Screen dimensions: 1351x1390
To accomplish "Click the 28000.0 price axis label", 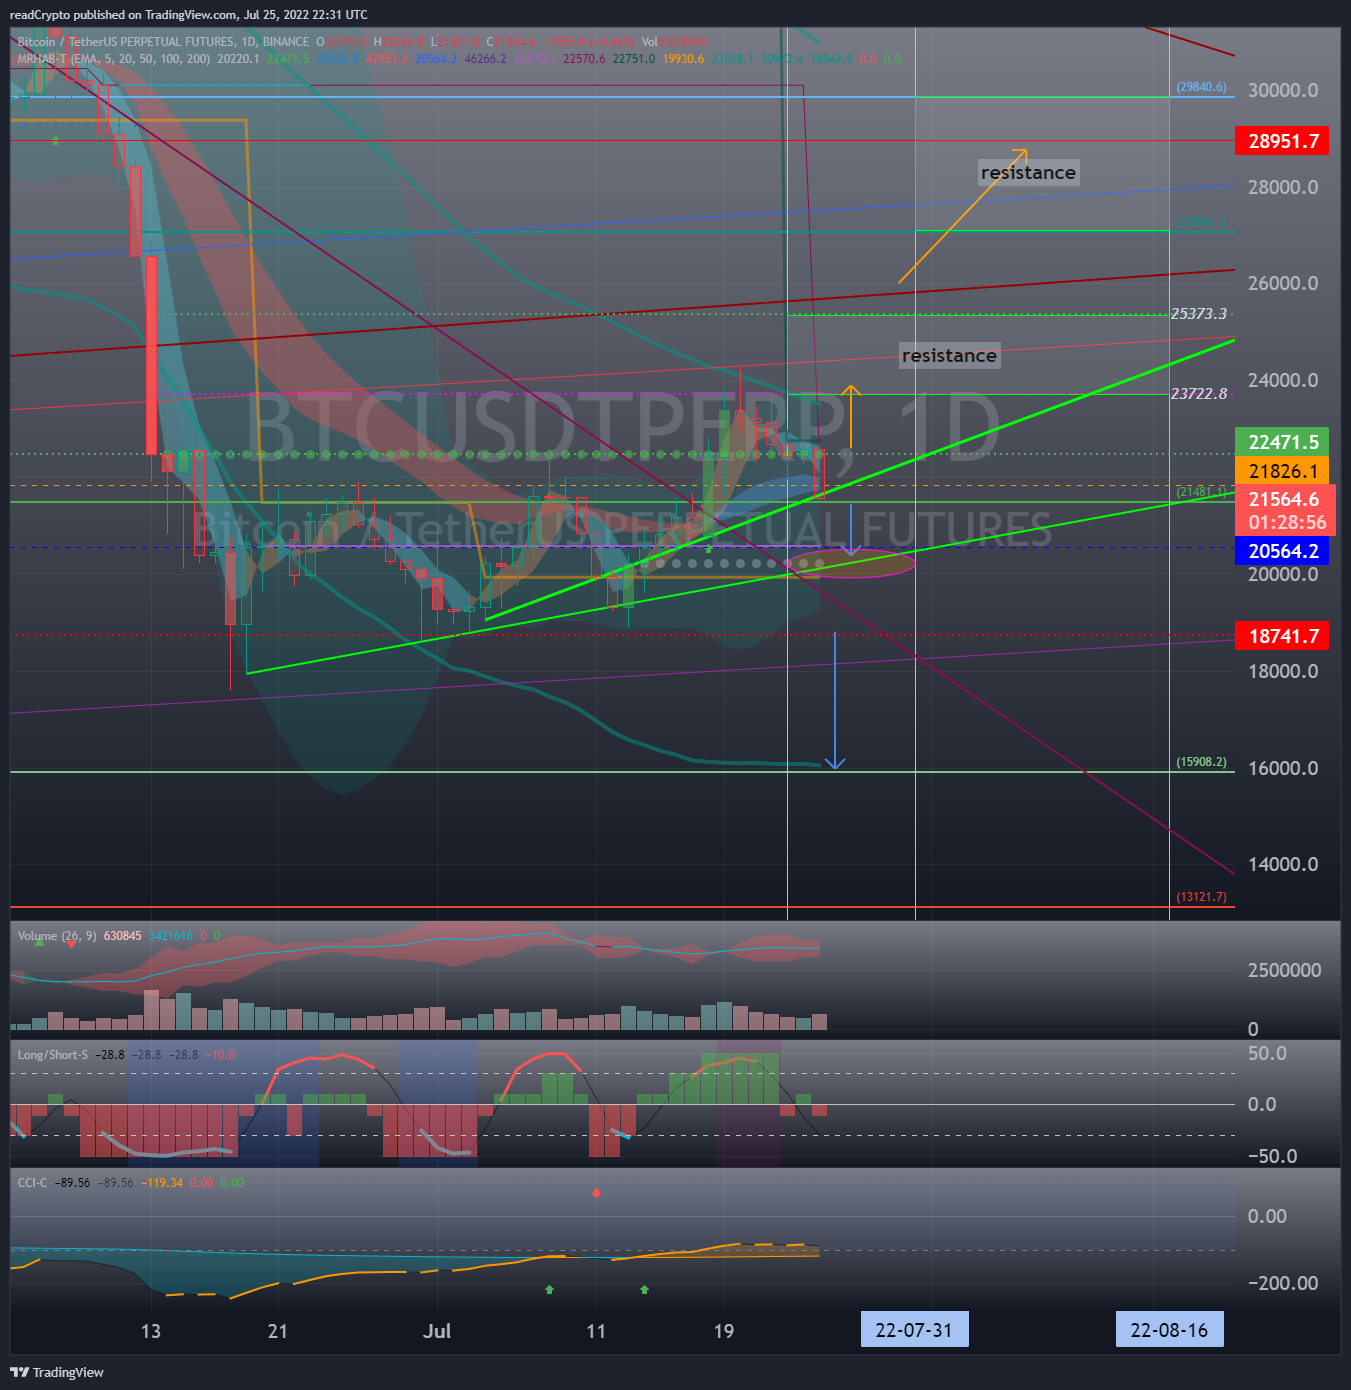I will [1283, 187].
